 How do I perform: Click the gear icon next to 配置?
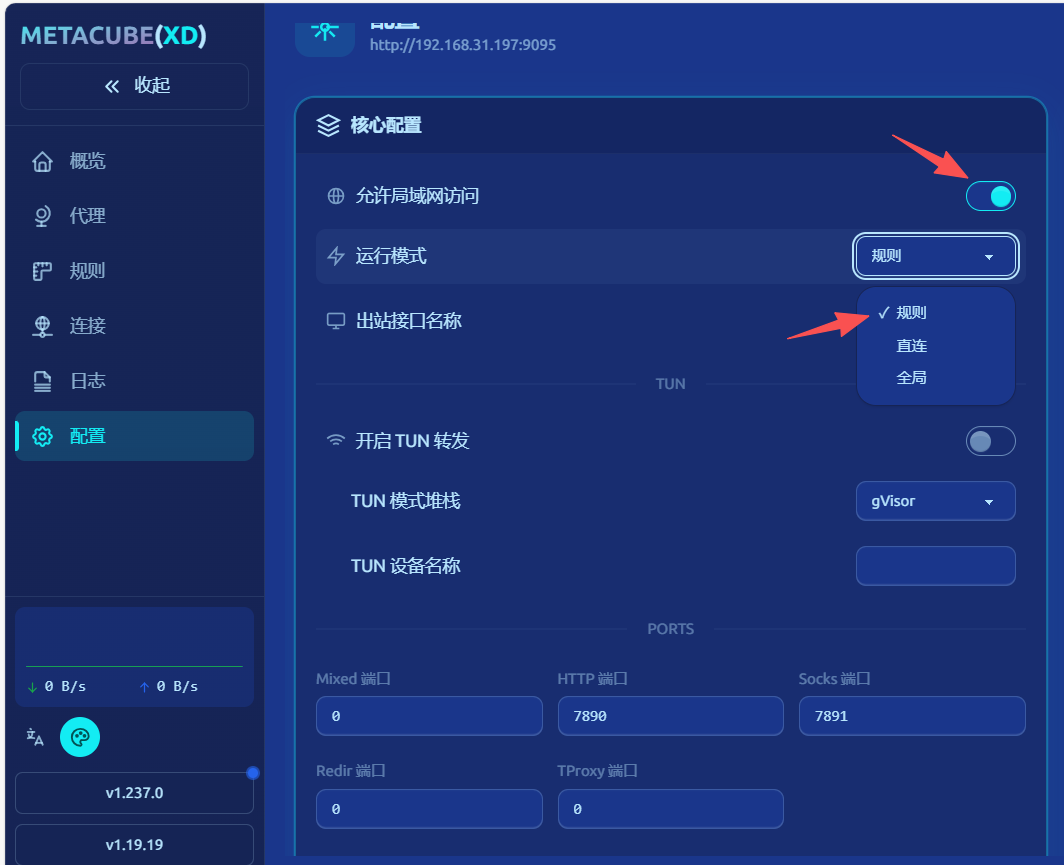42,436
